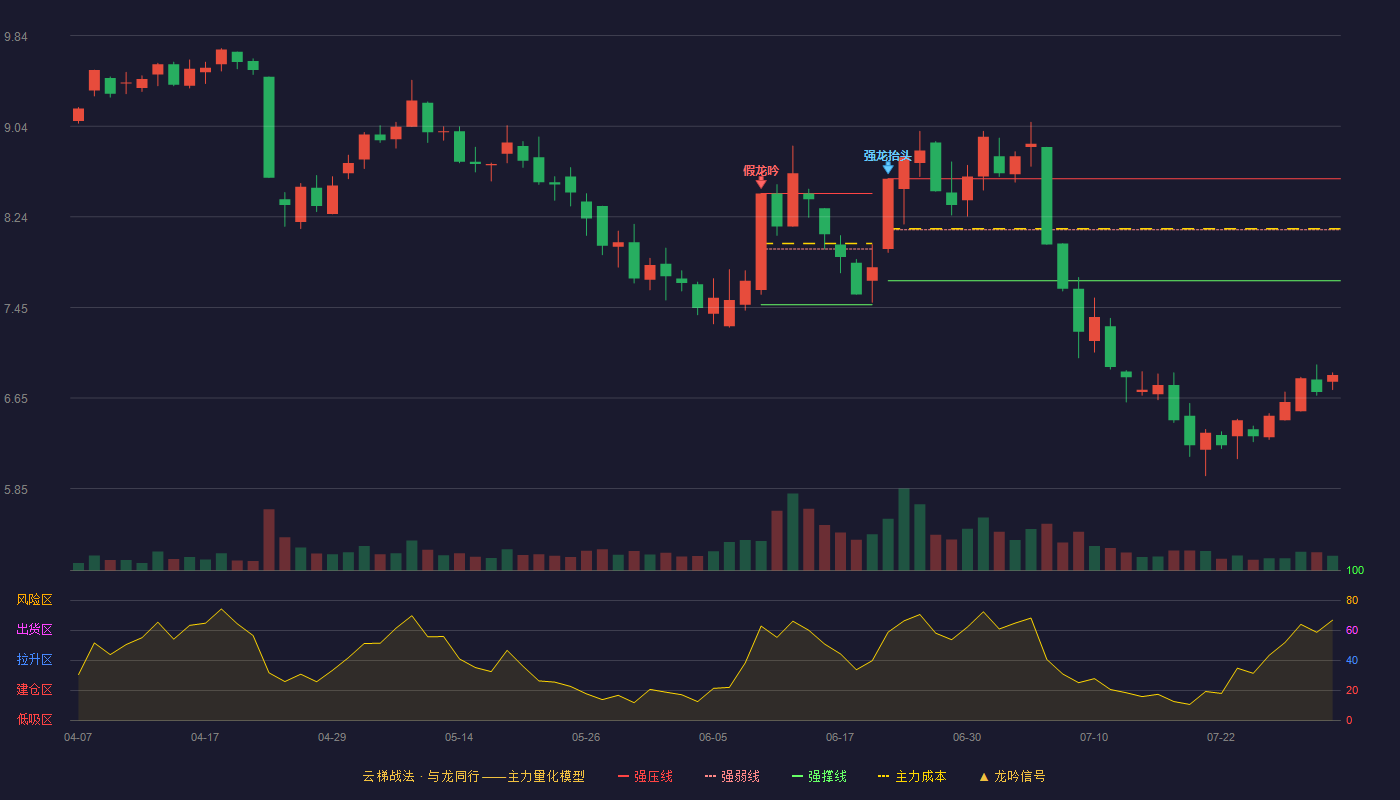The height and width of the screenshot is (800, 1400).
Task: Toggle the 强撑线 legend entry
Action: pyautogui.click(x=819, y=776)
